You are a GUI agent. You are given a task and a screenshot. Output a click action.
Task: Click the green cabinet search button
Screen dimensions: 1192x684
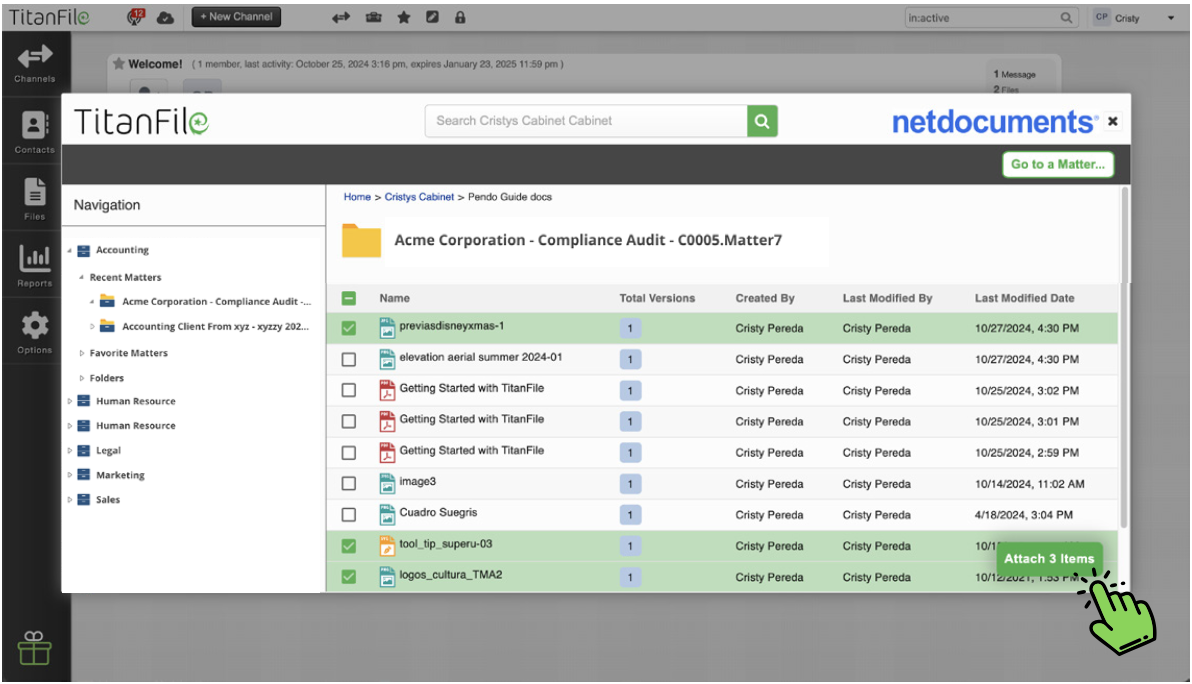point(762,121)
